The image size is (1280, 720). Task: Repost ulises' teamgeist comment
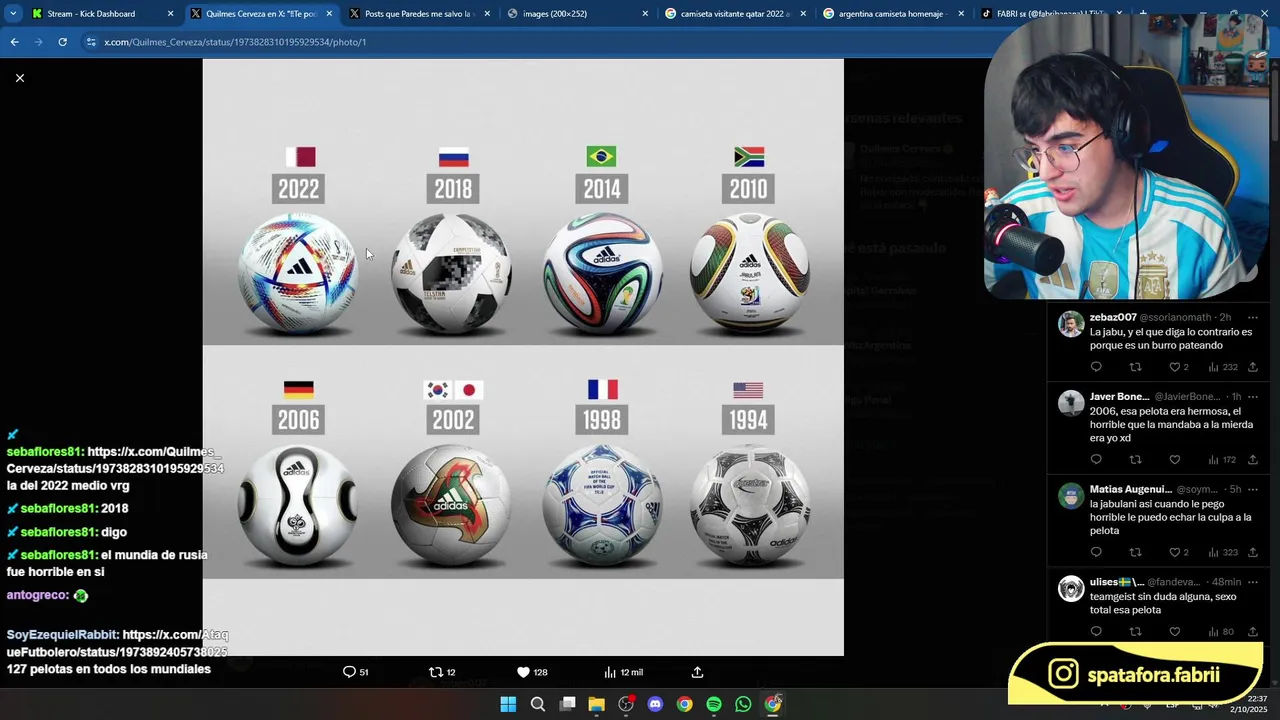[1135, 632]
